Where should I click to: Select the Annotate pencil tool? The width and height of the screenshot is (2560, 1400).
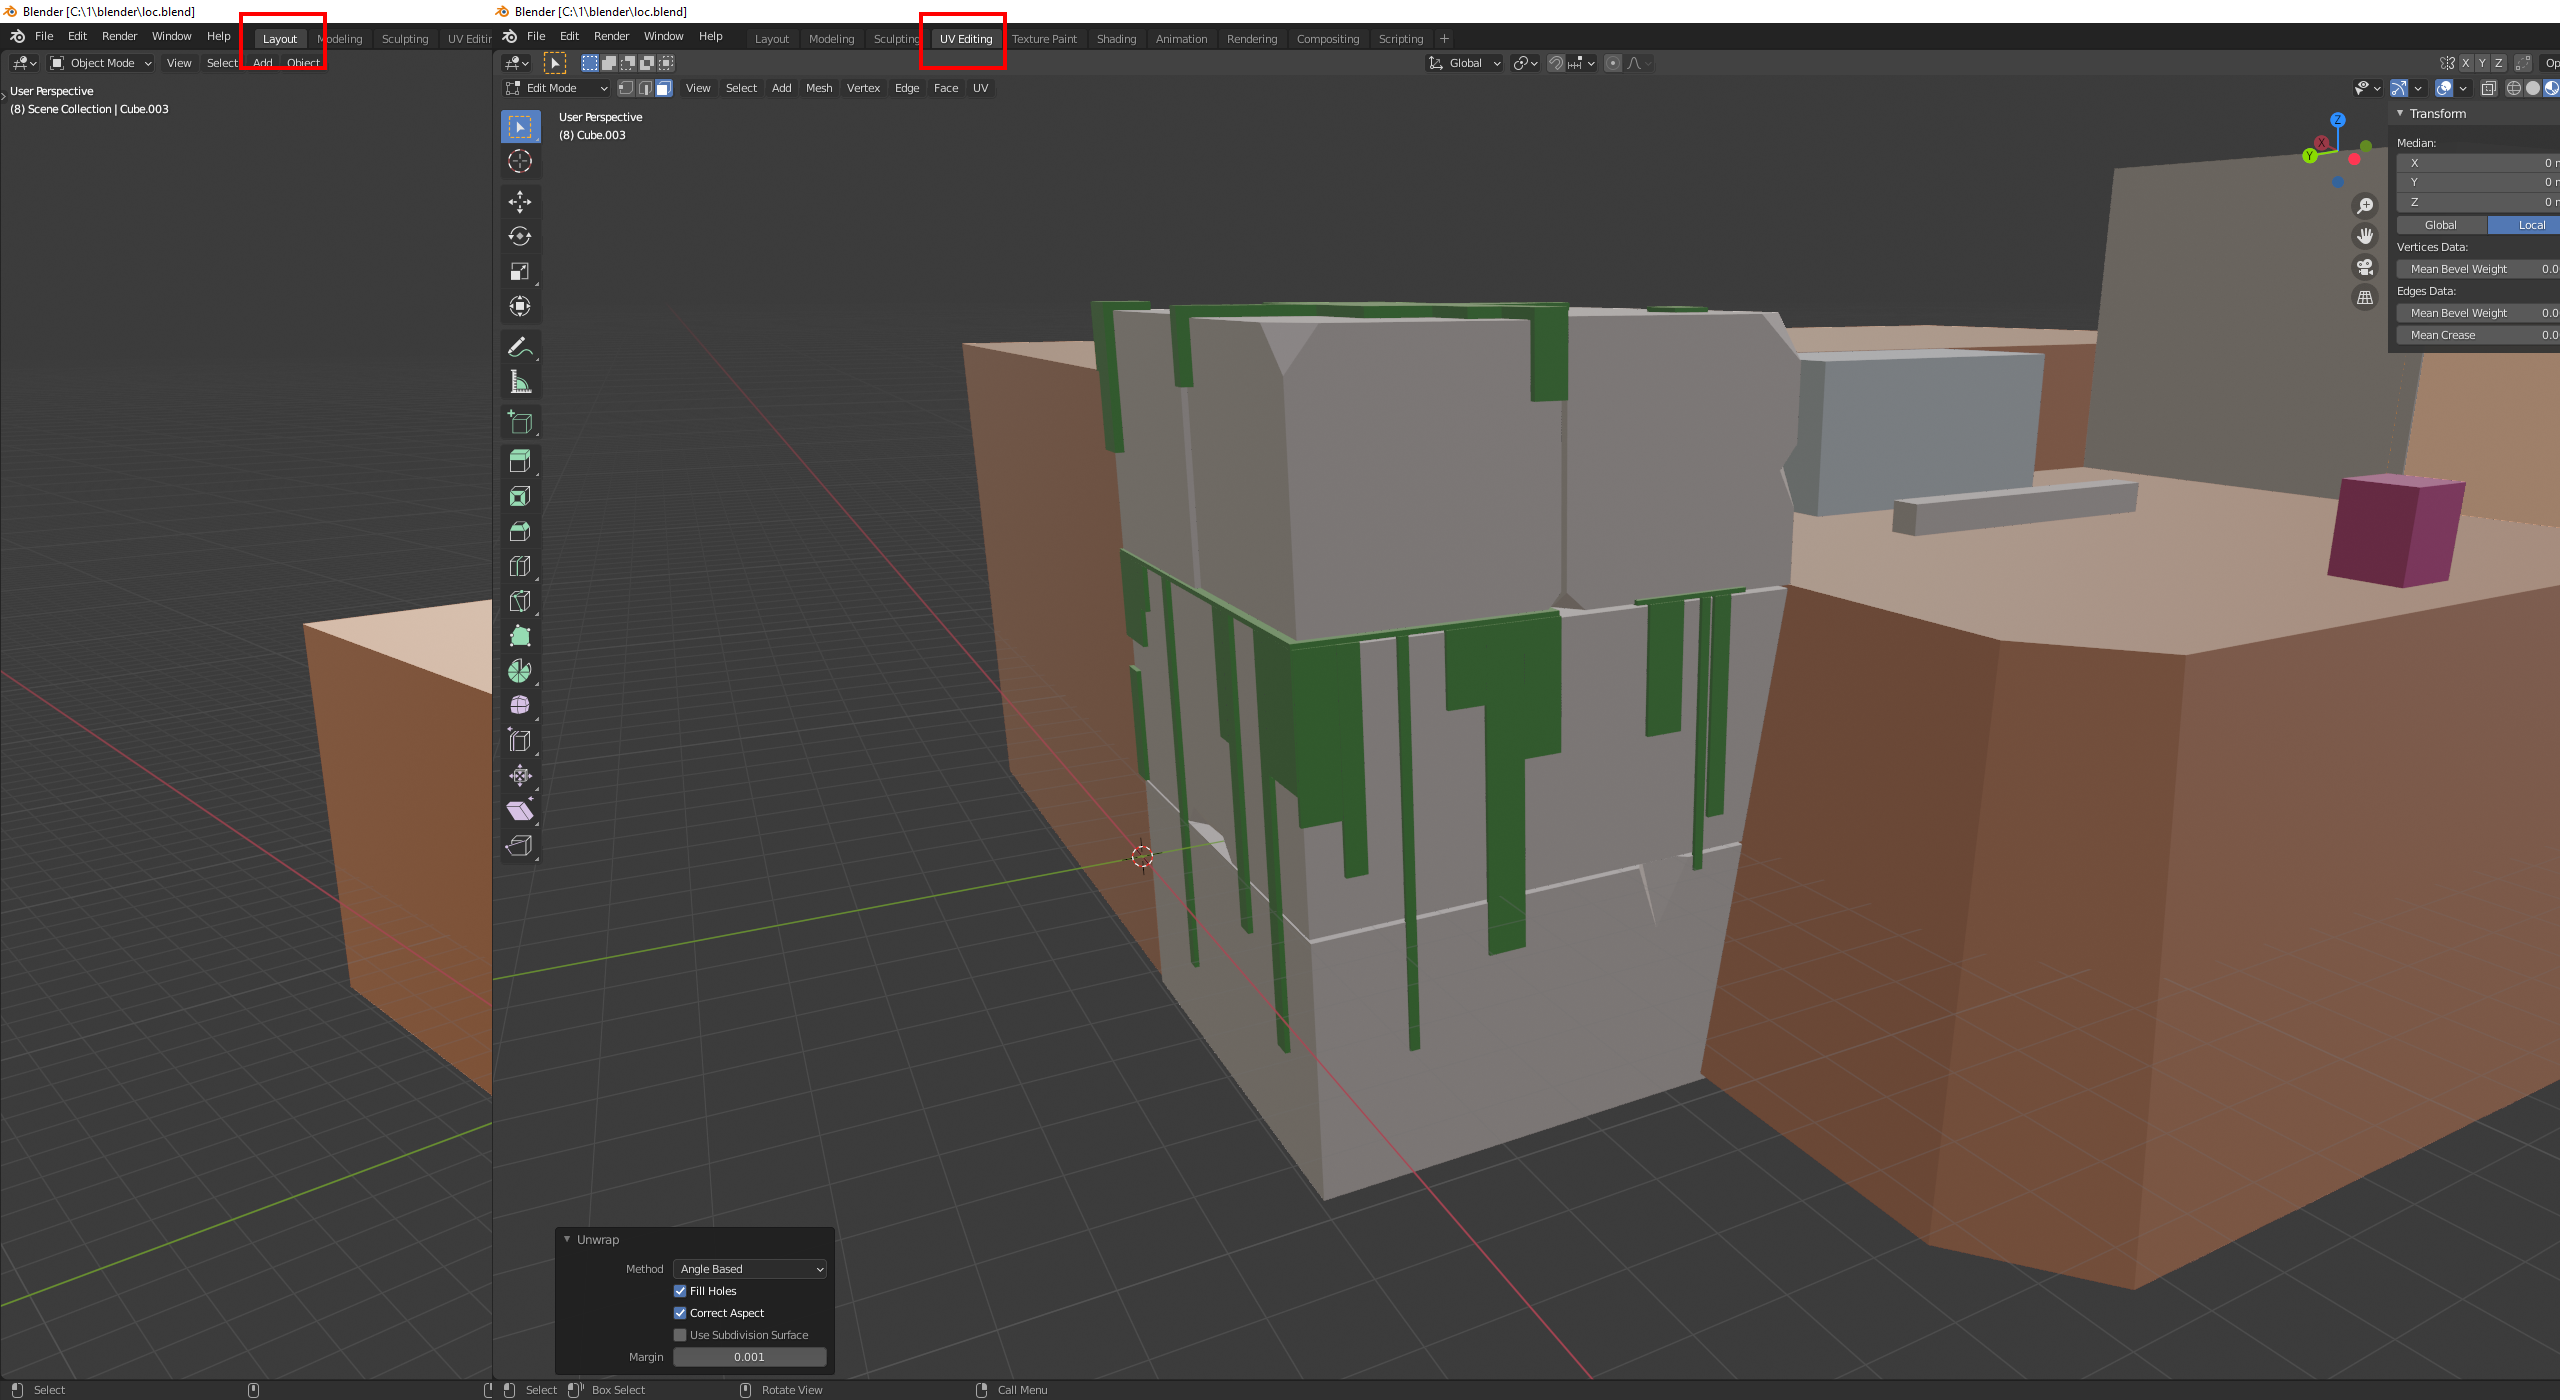[x=520, y=347]
